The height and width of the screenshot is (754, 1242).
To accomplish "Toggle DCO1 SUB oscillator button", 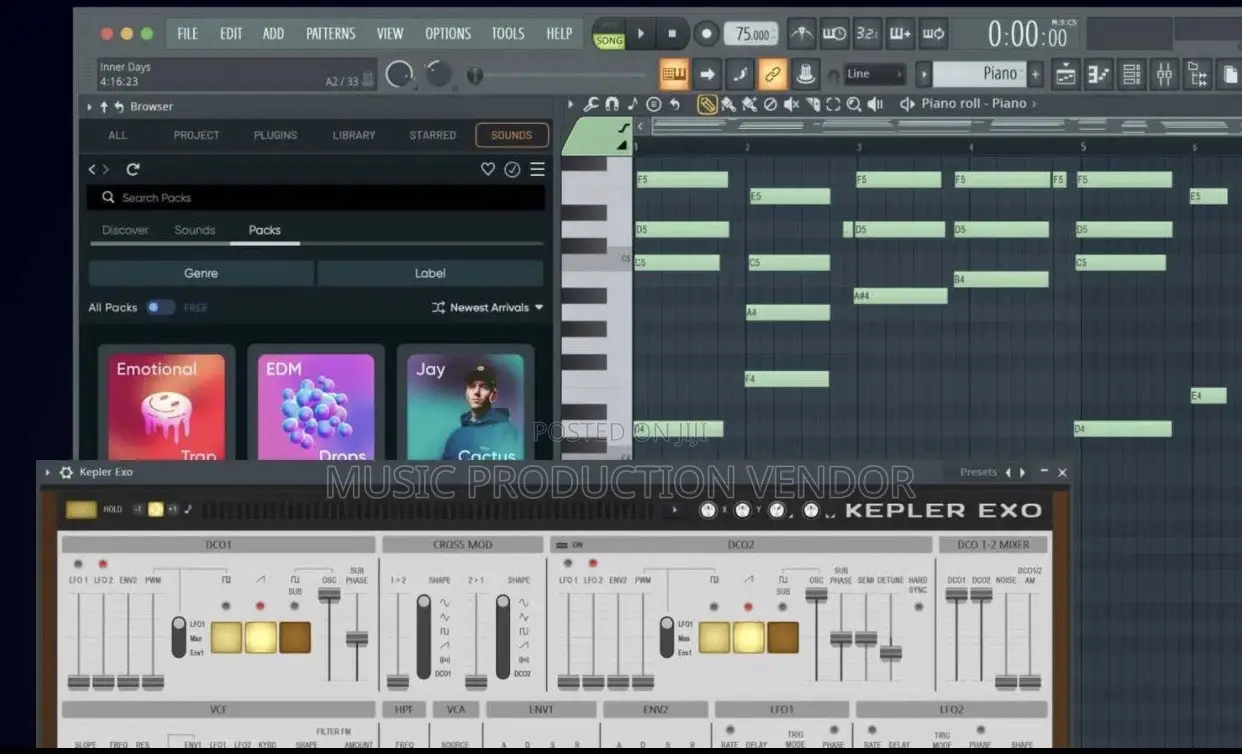I will [x=295, y=637].
